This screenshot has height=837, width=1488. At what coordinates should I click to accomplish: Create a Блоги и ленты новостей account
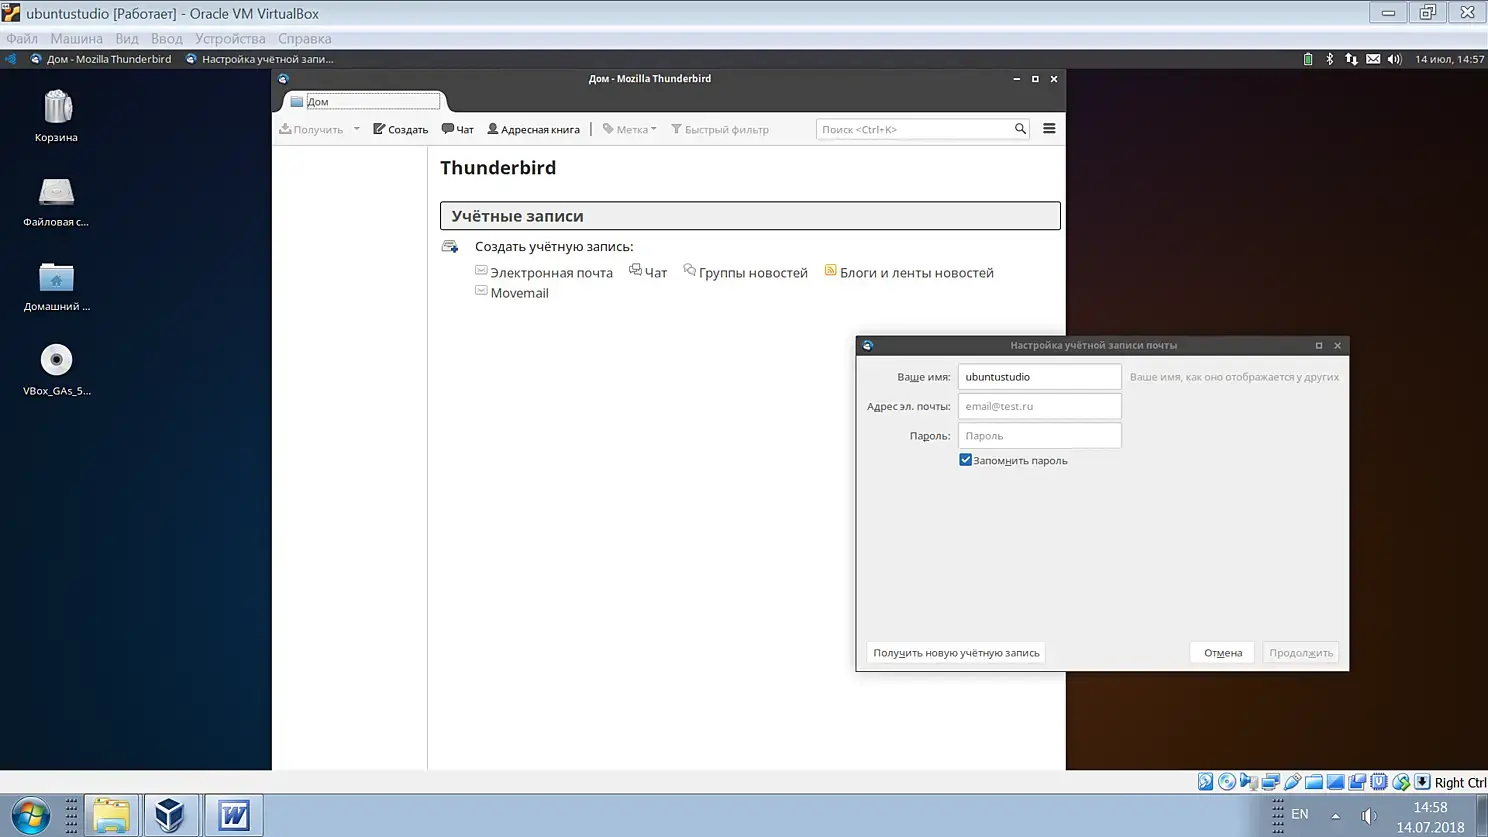916,273
